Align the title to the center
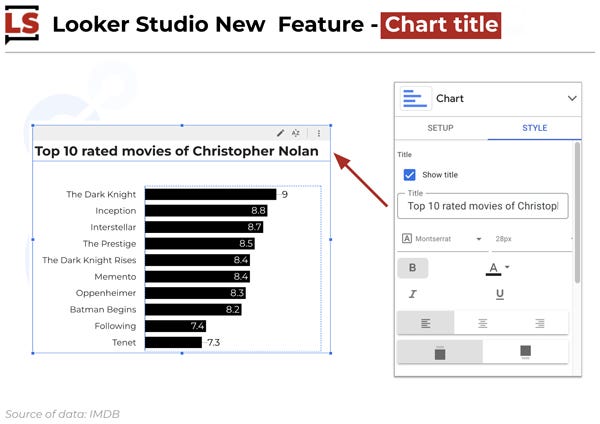Image resolution: width=600 pixels, height=424 pixels. click(x=483, y=323)
